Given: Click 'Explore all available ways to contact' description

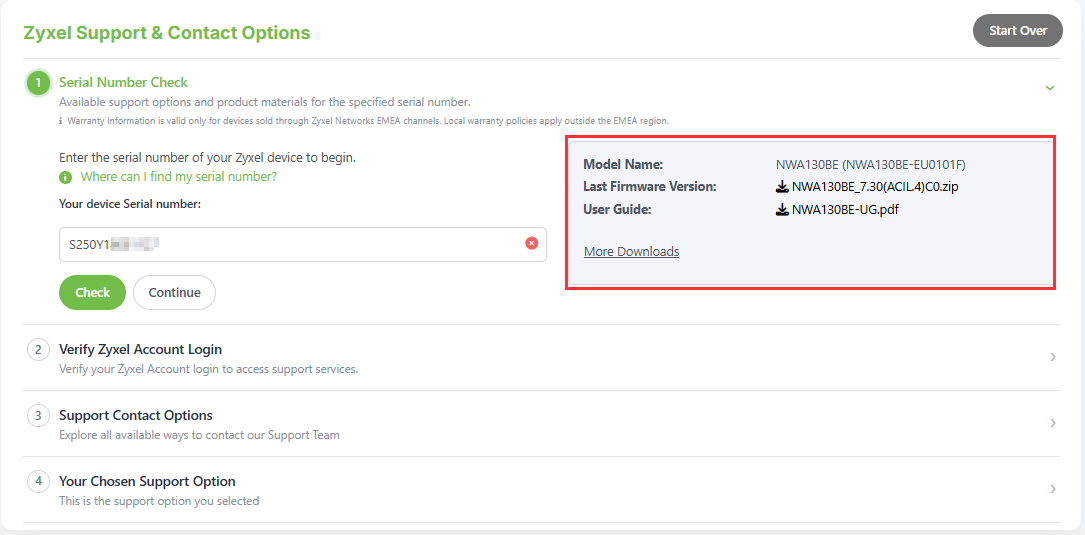Looking at the screenshot, I should (x=199, y=435).
